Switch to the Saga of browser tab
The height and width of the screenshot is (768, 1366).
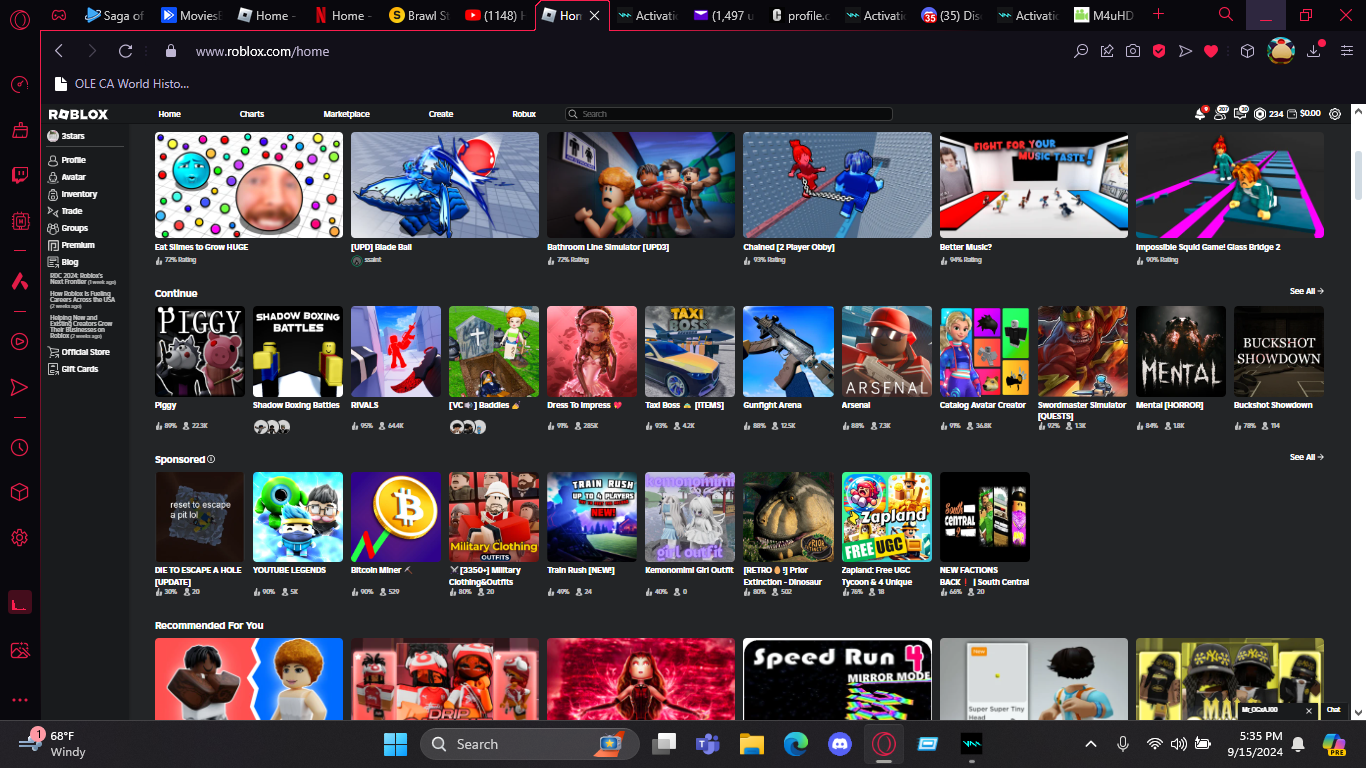click(x=115, y=15)
